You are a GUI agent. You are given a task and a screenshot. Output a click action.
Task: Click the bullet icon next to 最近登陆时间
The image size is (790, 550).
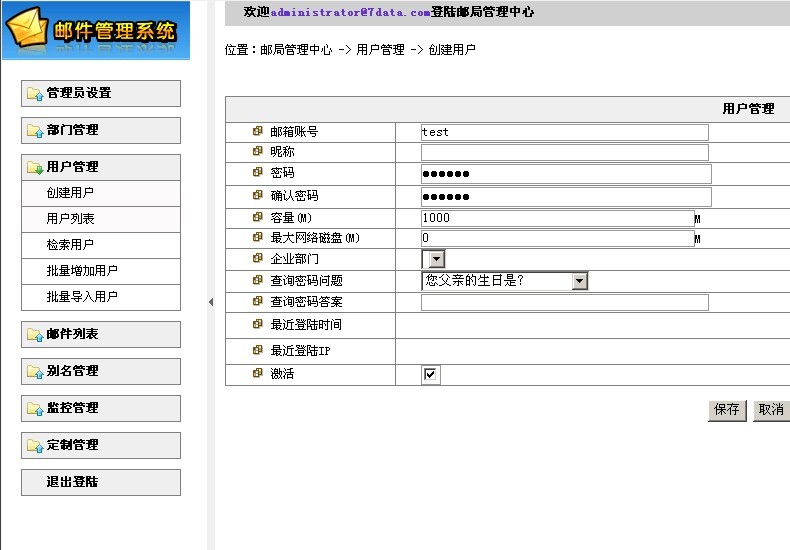point(257,324)
